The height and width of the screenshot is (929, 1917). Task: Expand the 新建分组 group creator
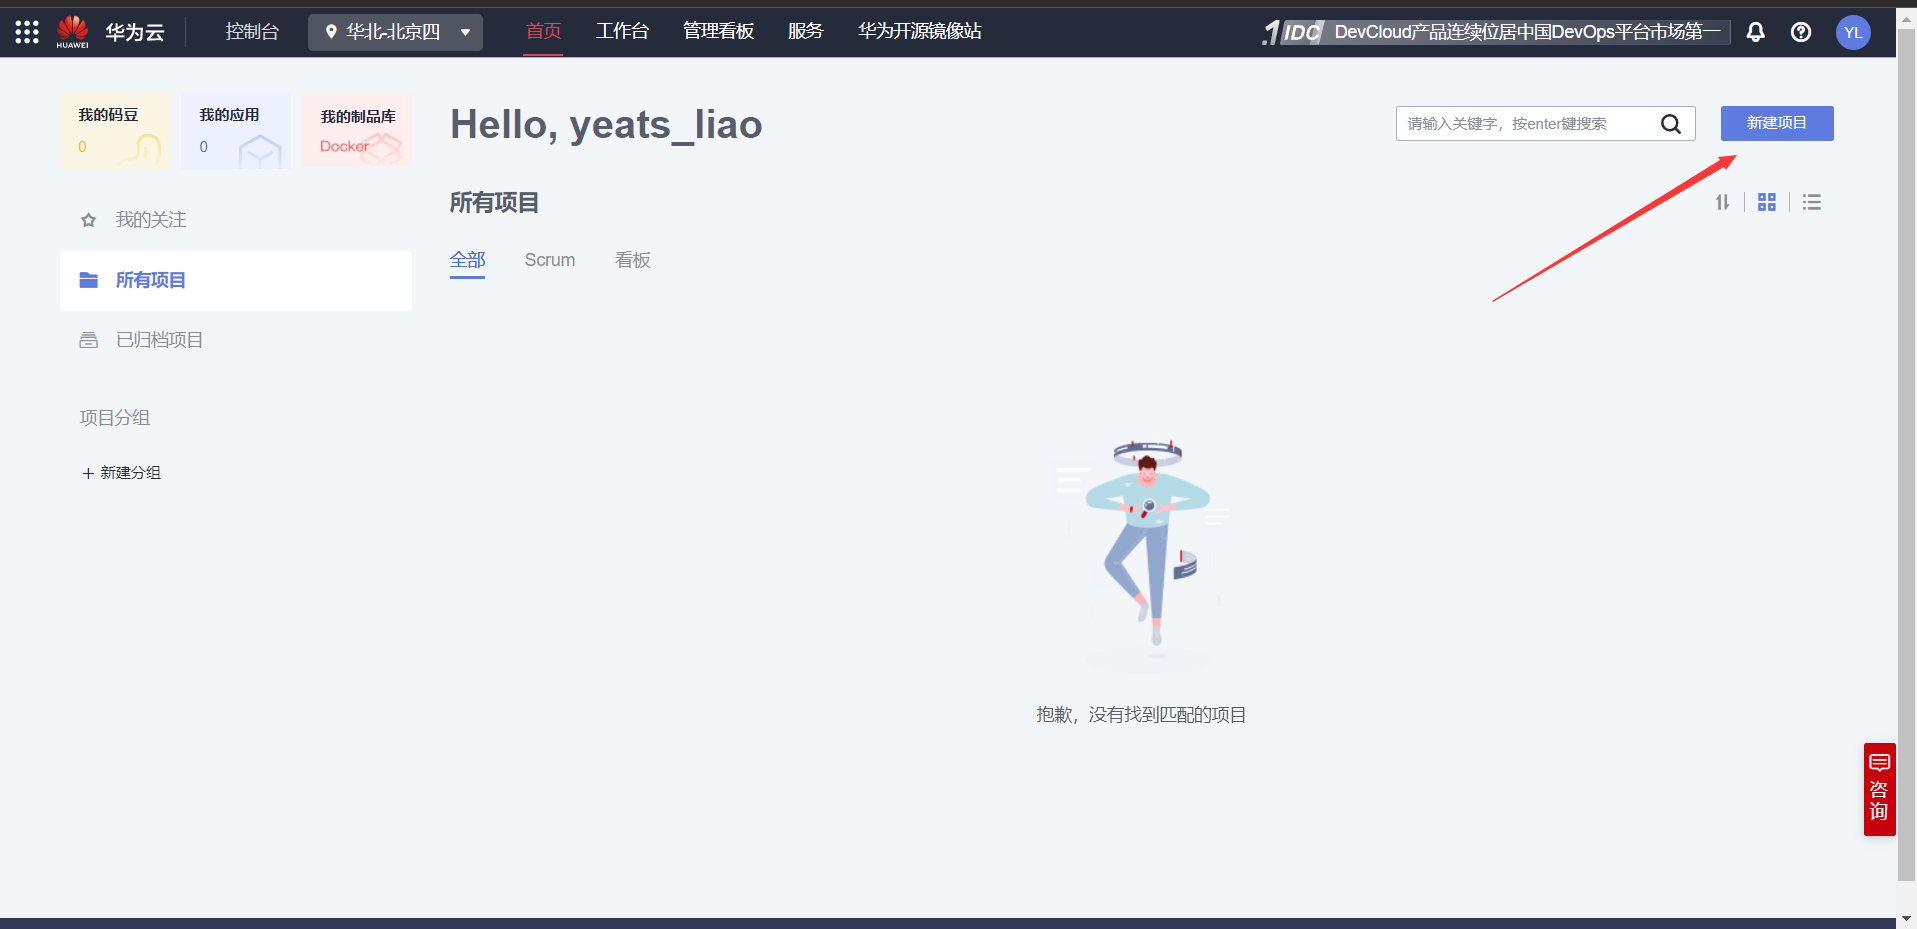click(120, 472)
